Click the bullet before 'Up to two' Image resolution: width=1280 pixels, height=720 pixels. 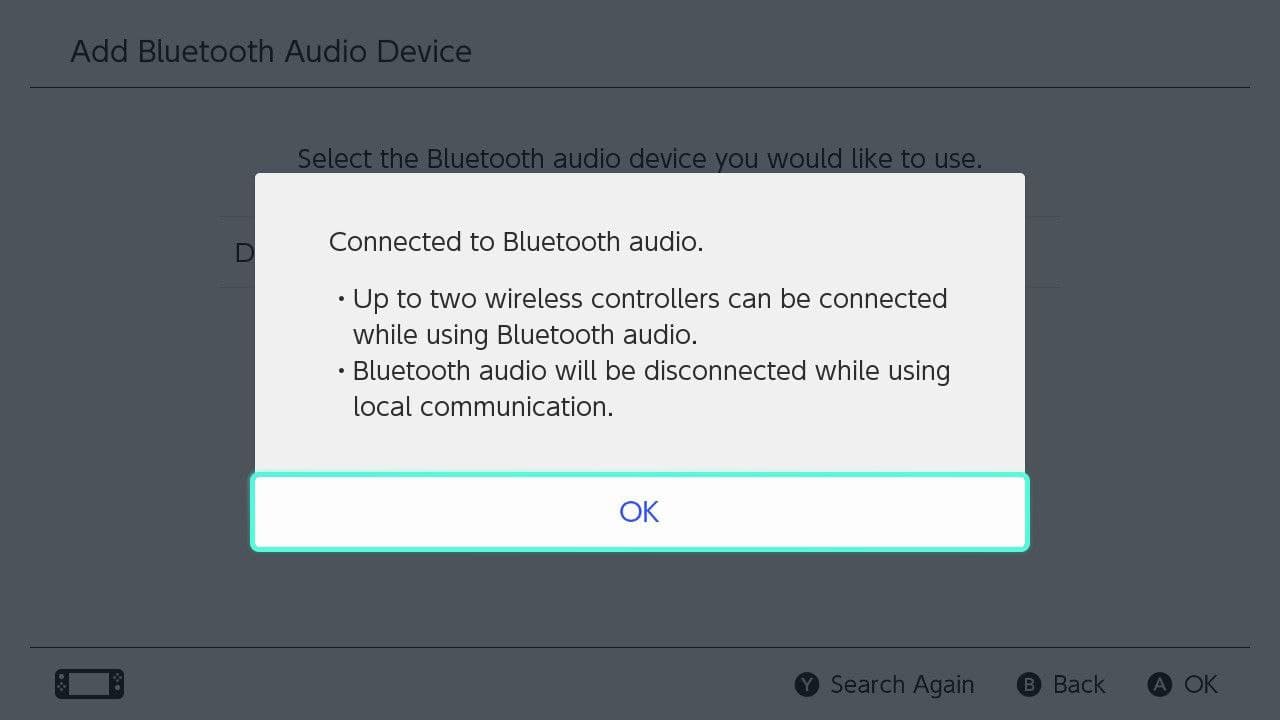(341, 299)
